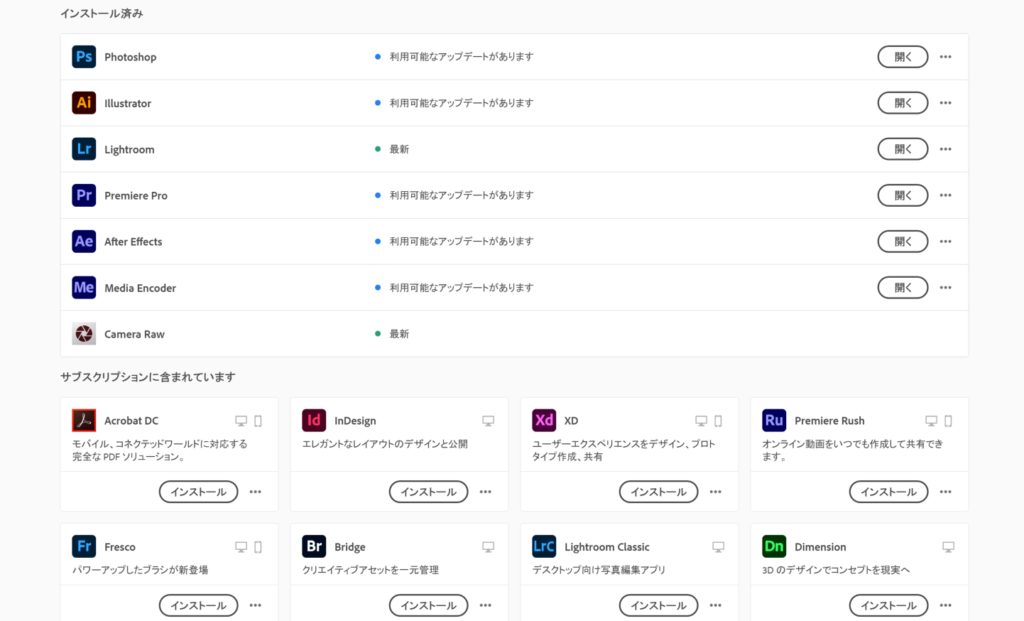Click Lightroom's 最新 status text
1024x621 pixels.
[399, 149]
